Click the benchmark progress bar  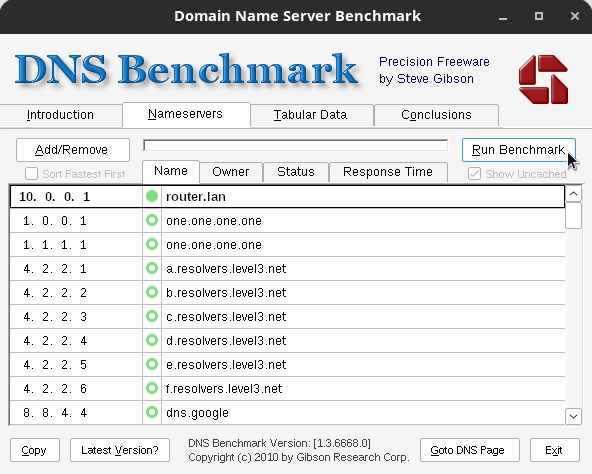[x=296, y=145]
